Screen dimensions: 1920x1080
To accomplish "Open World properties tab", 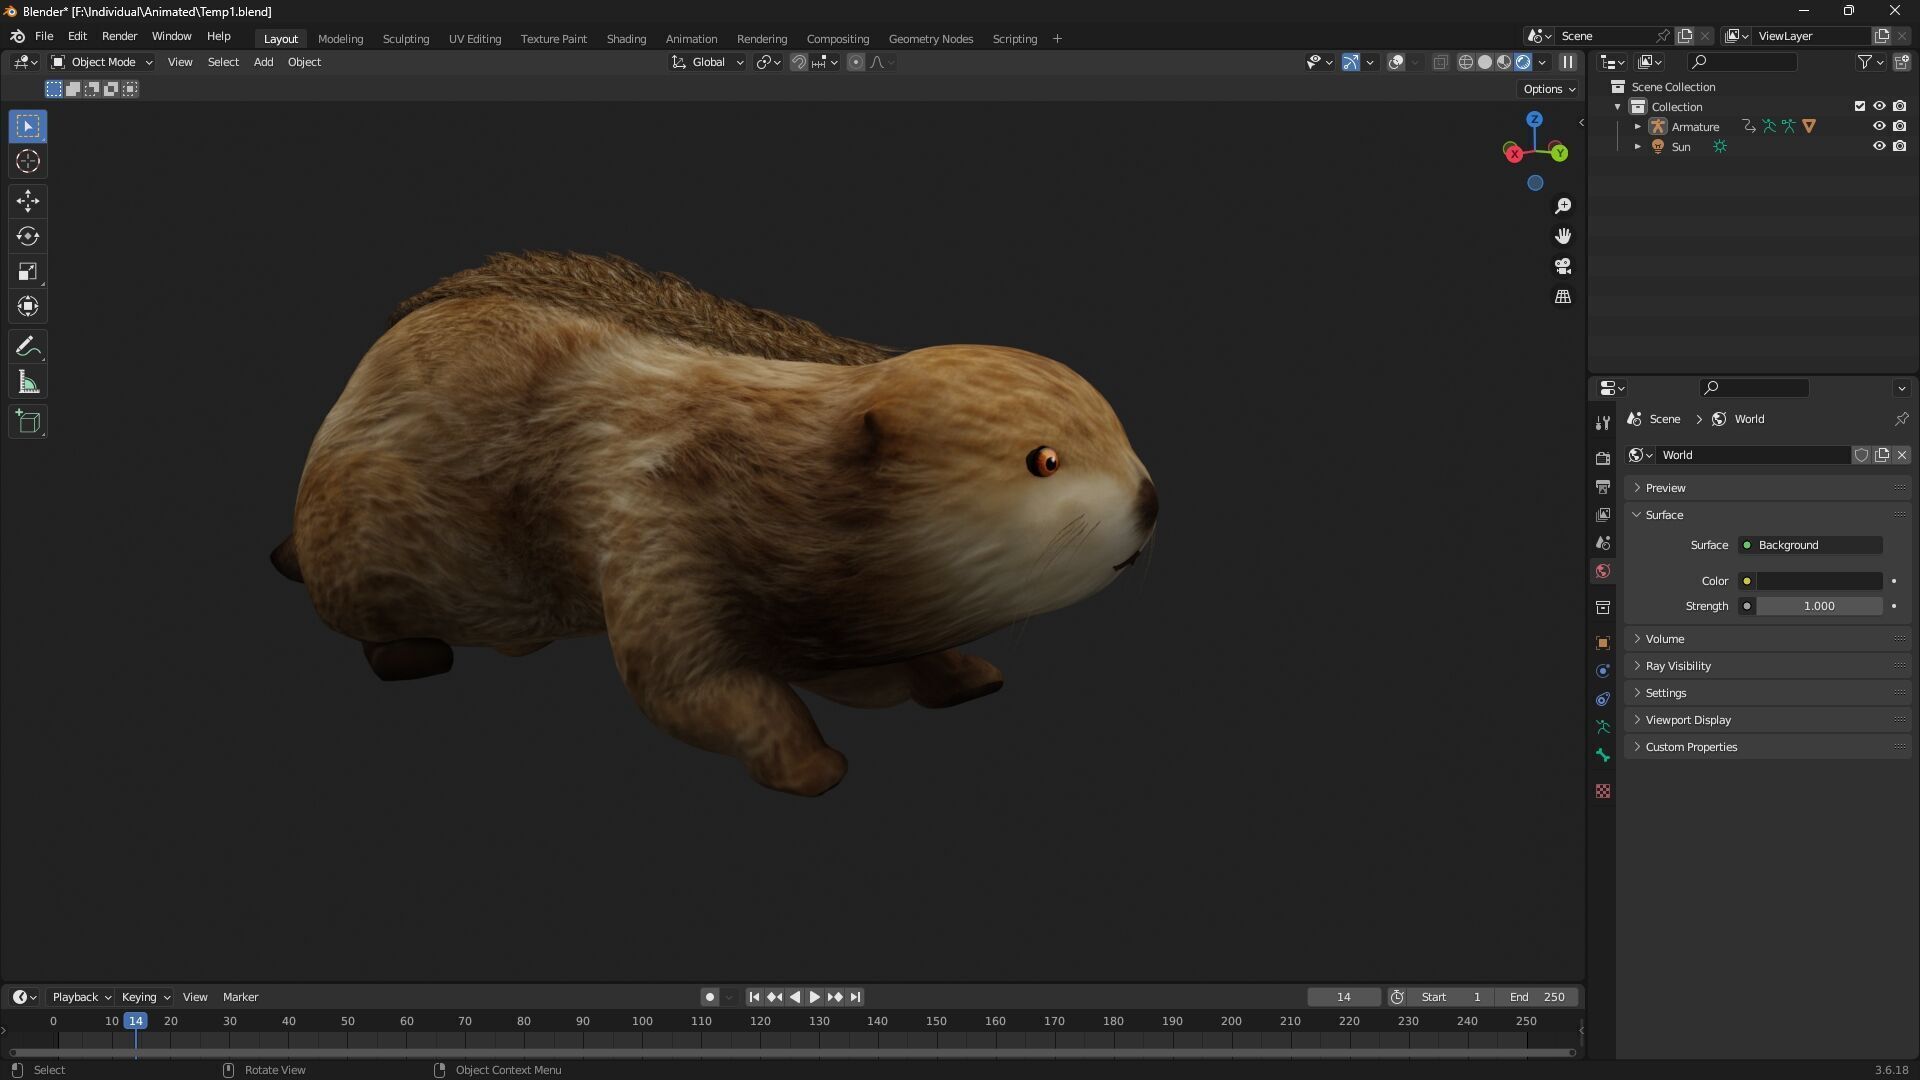I will click(x=1603, y=571).
